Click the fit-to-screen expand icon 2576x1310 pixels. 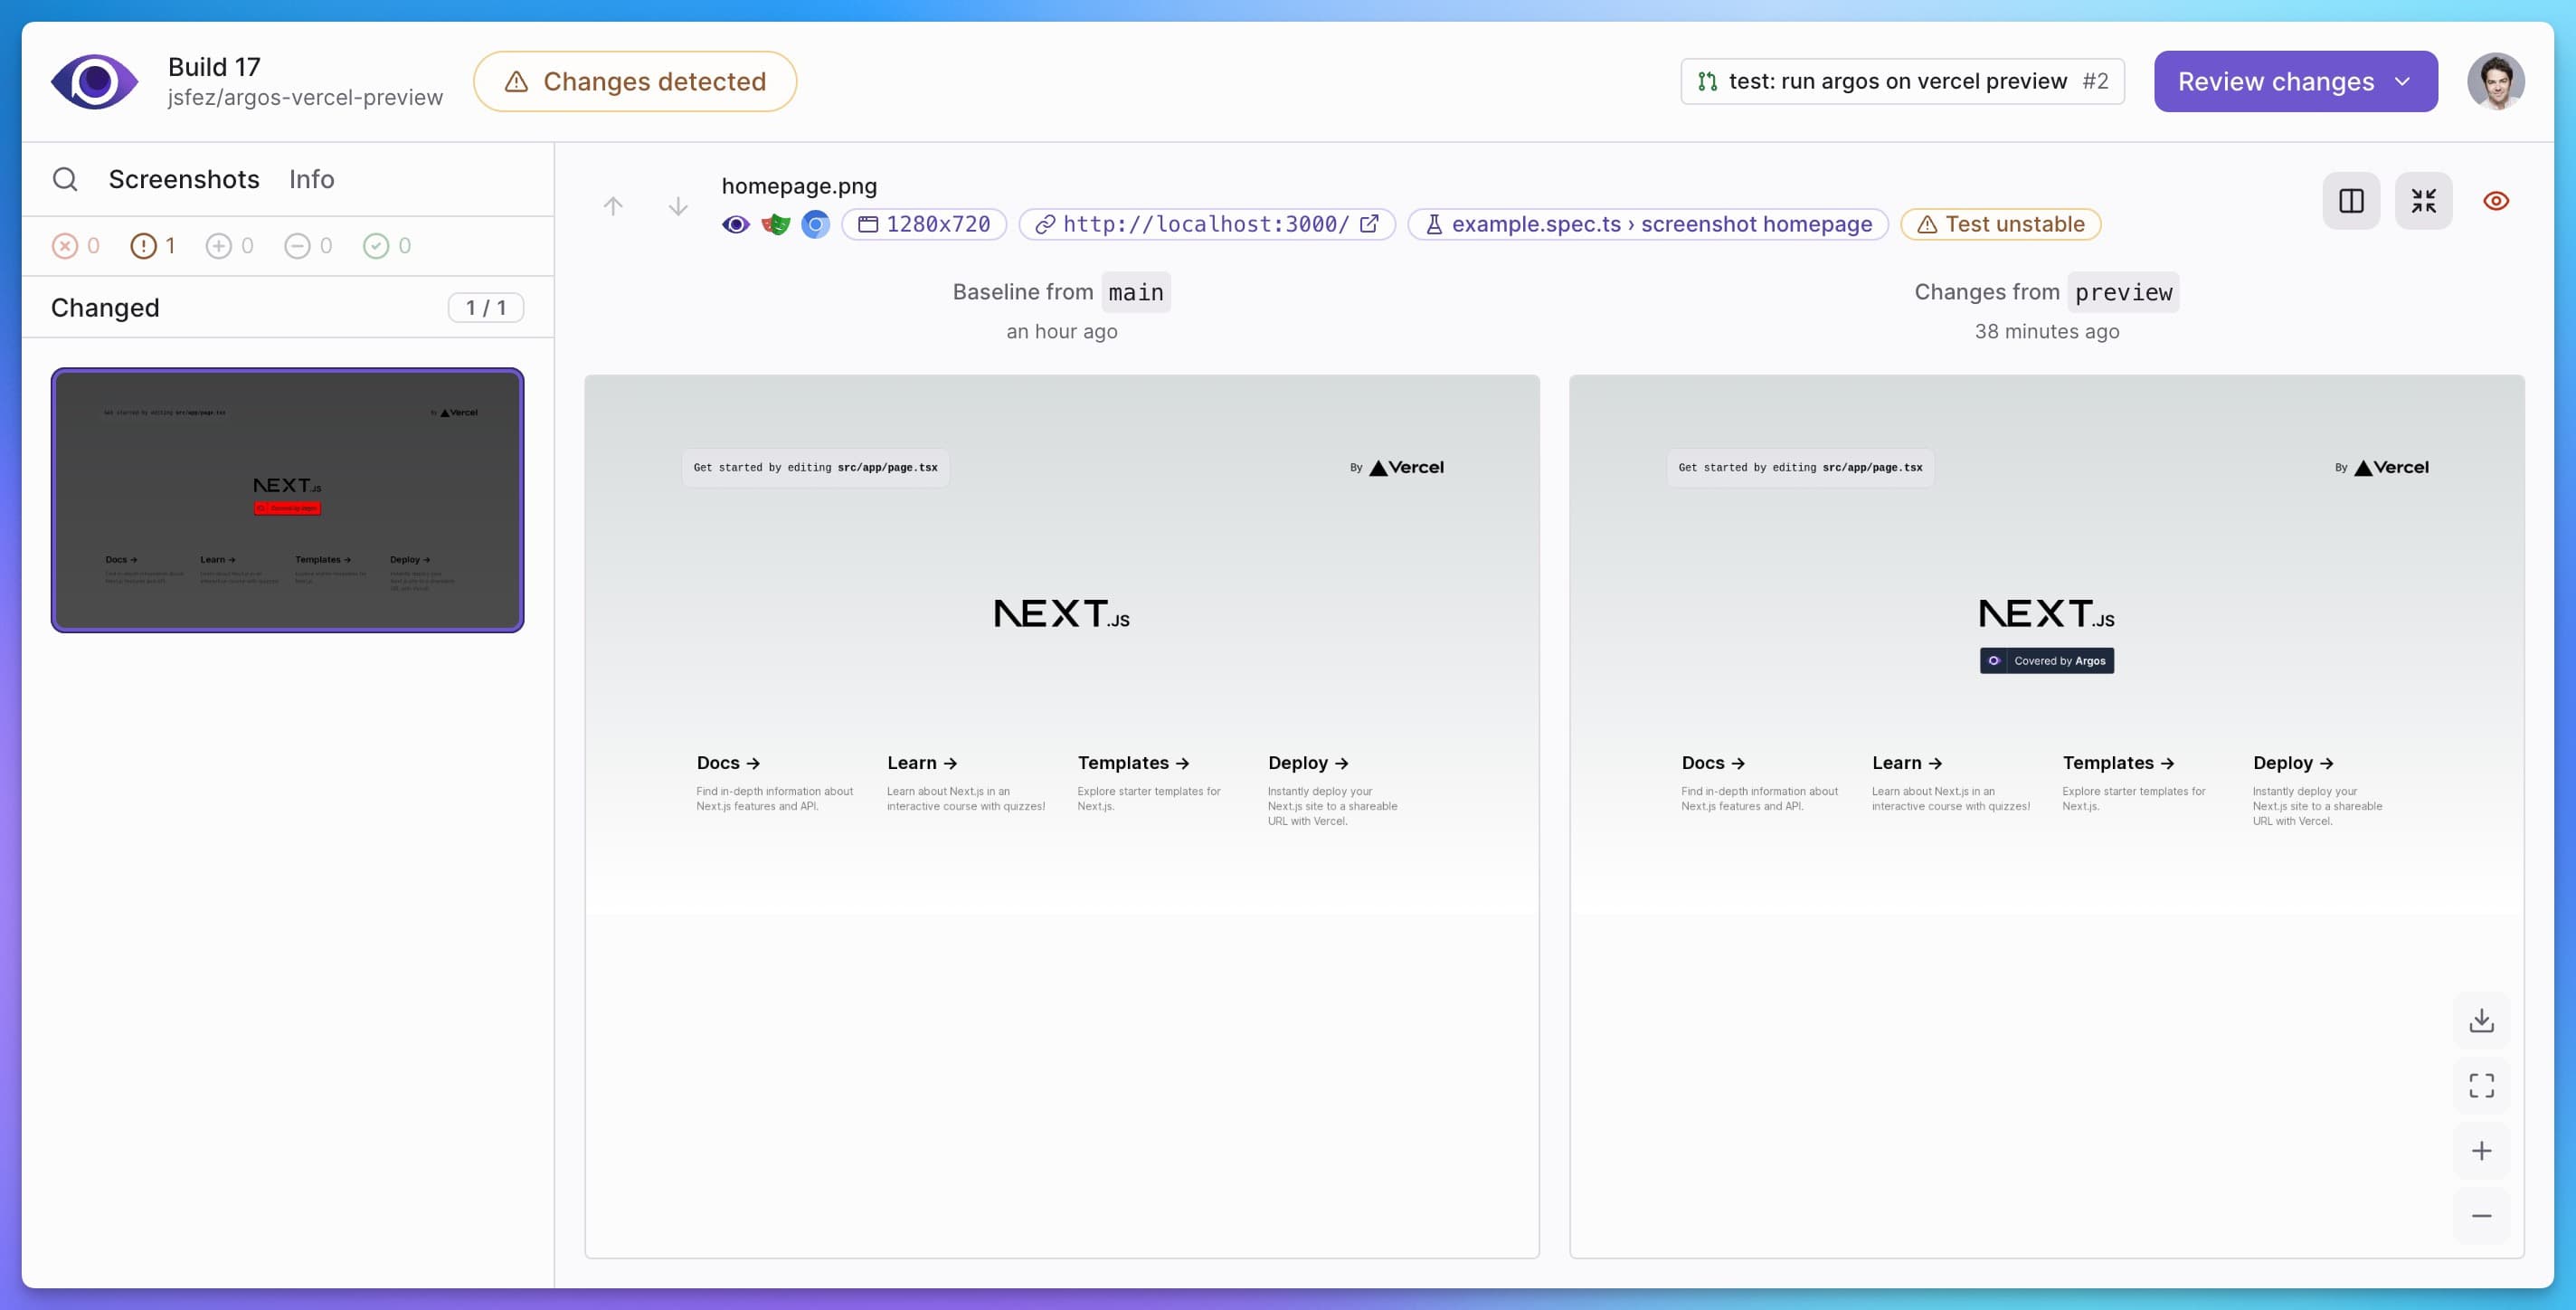coord(2484,1085)
